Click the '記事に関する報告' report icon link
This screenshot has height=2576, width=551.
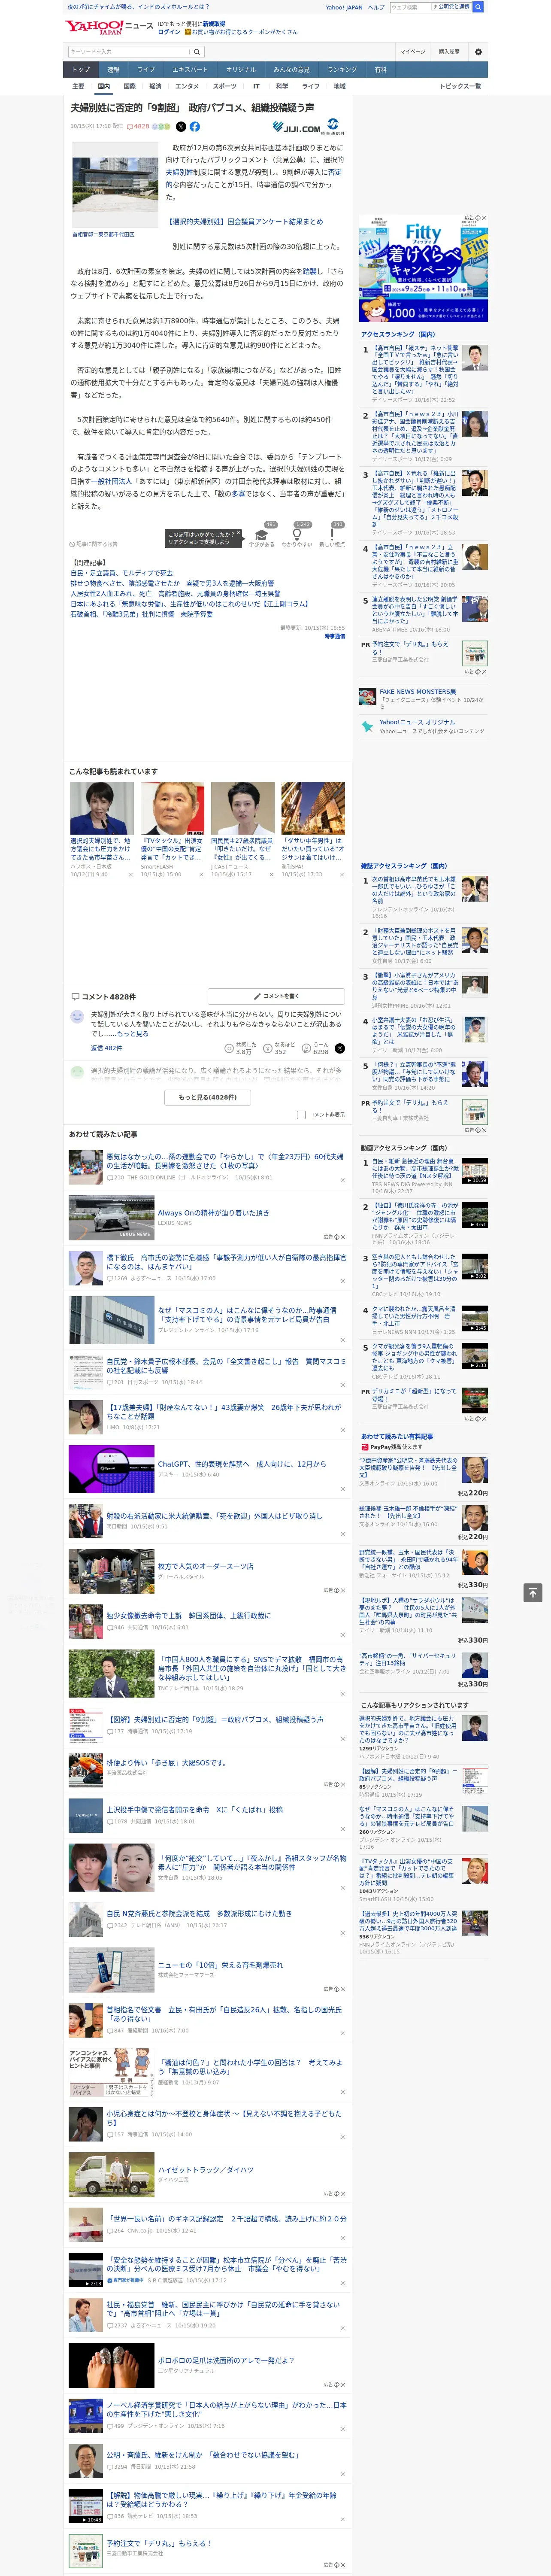tap(93, 544)
